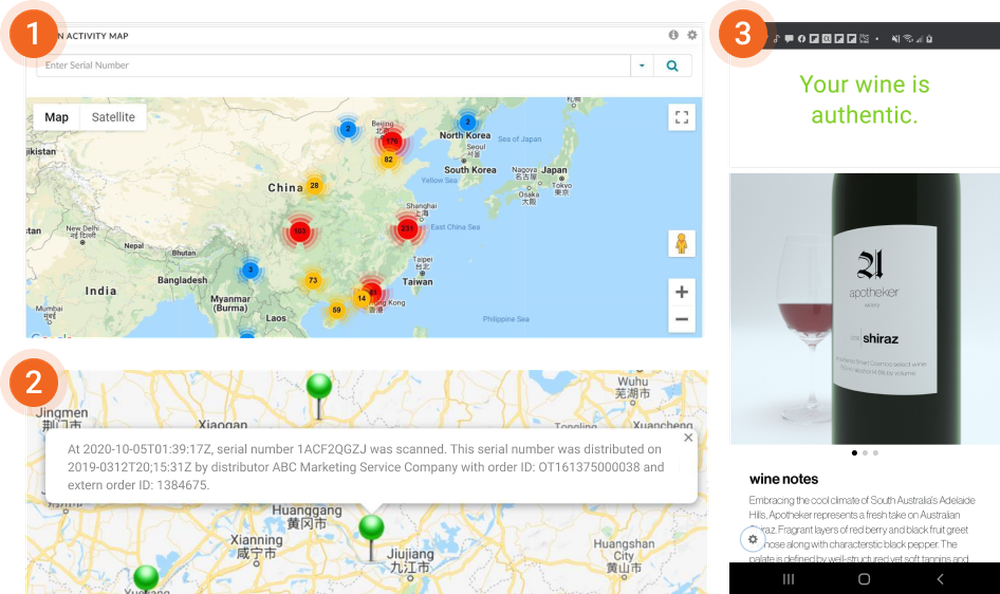Click the serial number search magnifier
Screen dimensions: 1000x594
click(x=672, y=66)
